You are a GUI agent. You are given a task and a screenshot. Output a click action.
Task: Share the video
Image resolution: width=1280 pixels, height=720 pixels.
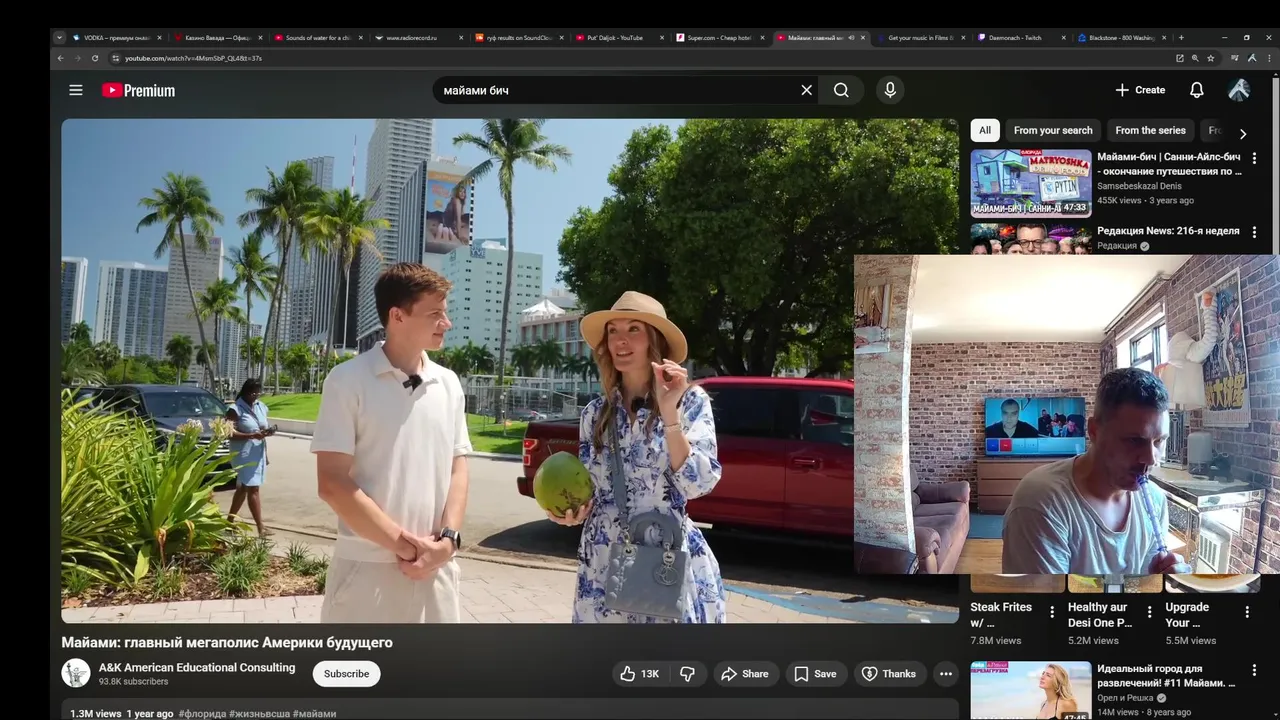(x=745, y=674)
